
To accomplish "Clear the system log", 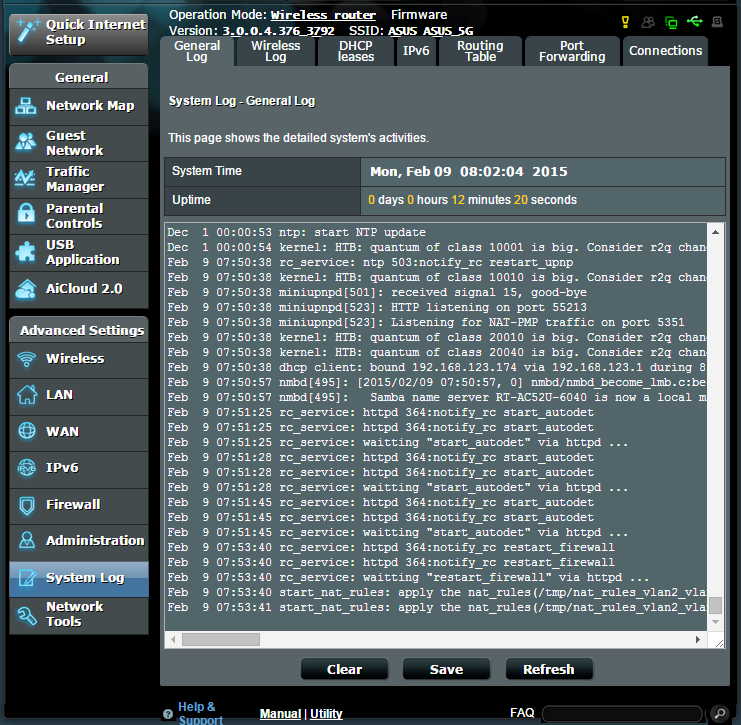I will coord(345,669).
